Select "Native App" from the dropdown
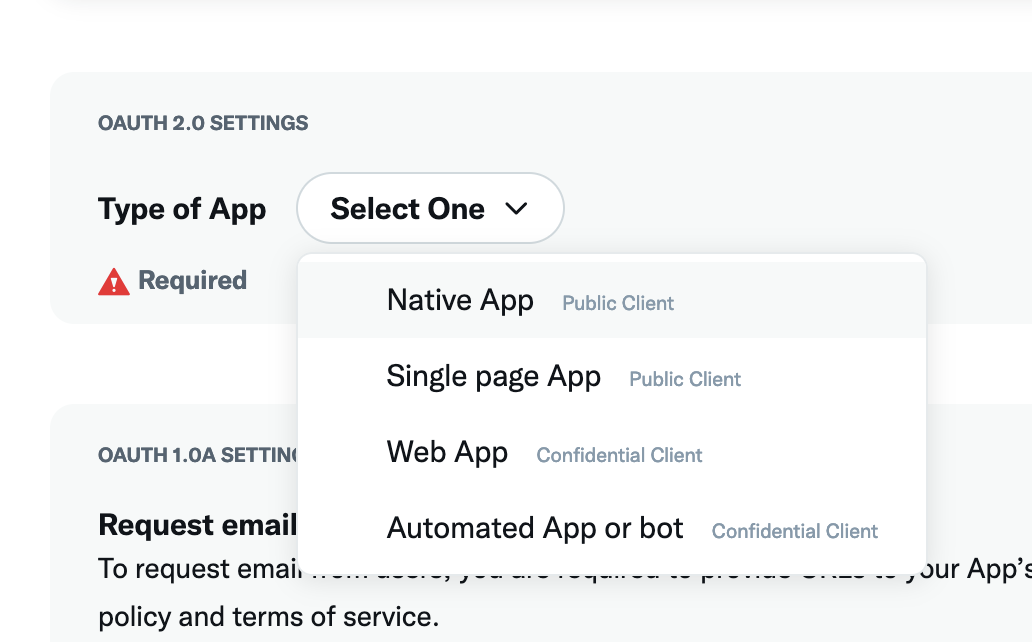 pos(460,300)
